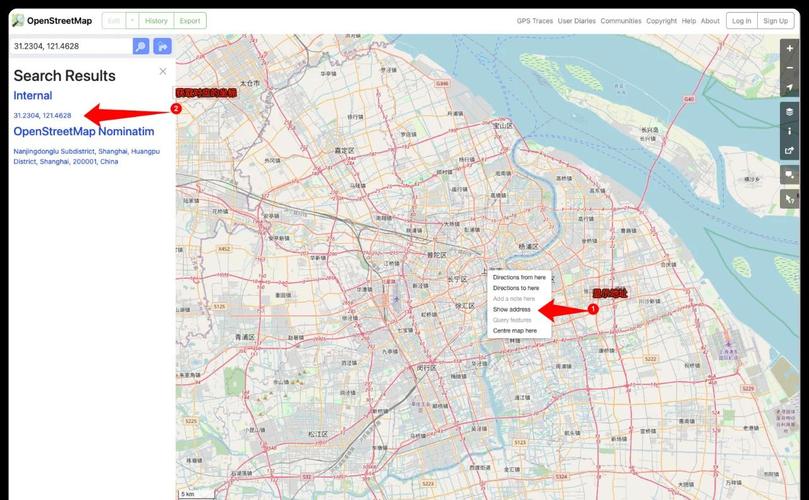
Task: Open the map Layers panel
Action: tap(790, 112)
